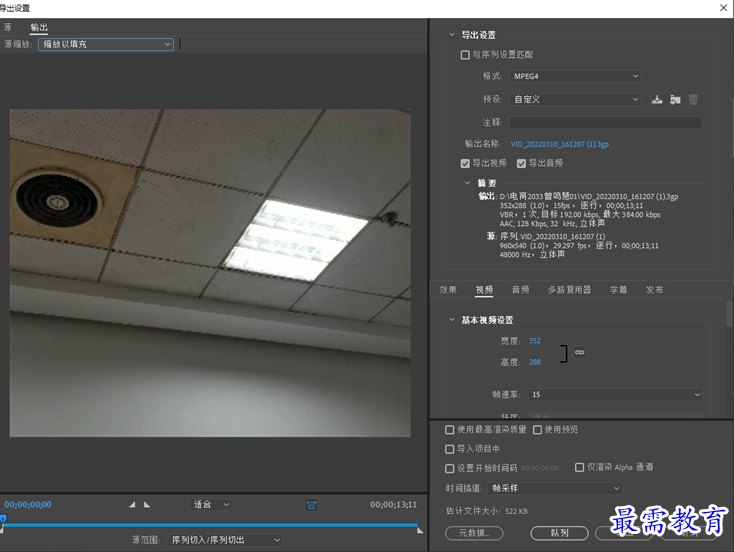Open the Frame Rate dropdown showing 15
This screenshot has height=552, width=734.
[x=616, y=395]
